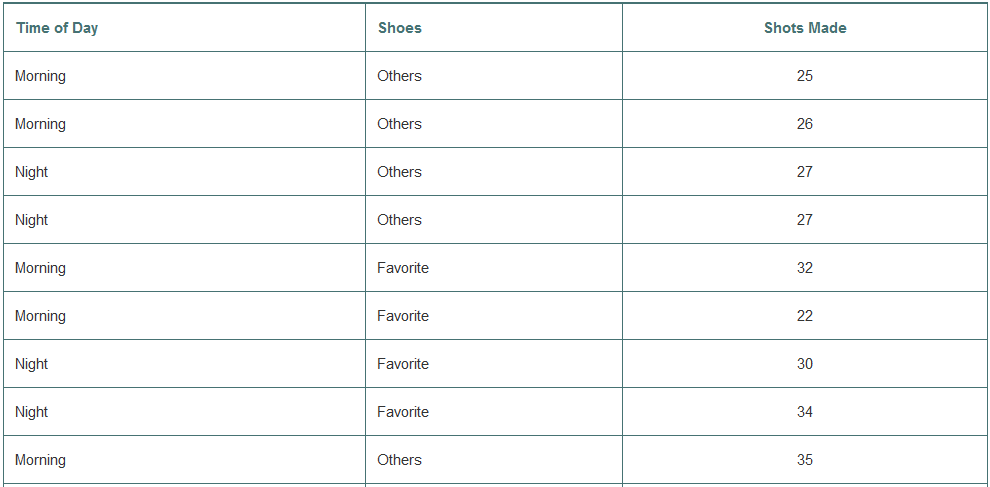Select Favorite in the row with 34 shots
The height and width of the screenshot is (487, 990).
click(x=403, y=412)
